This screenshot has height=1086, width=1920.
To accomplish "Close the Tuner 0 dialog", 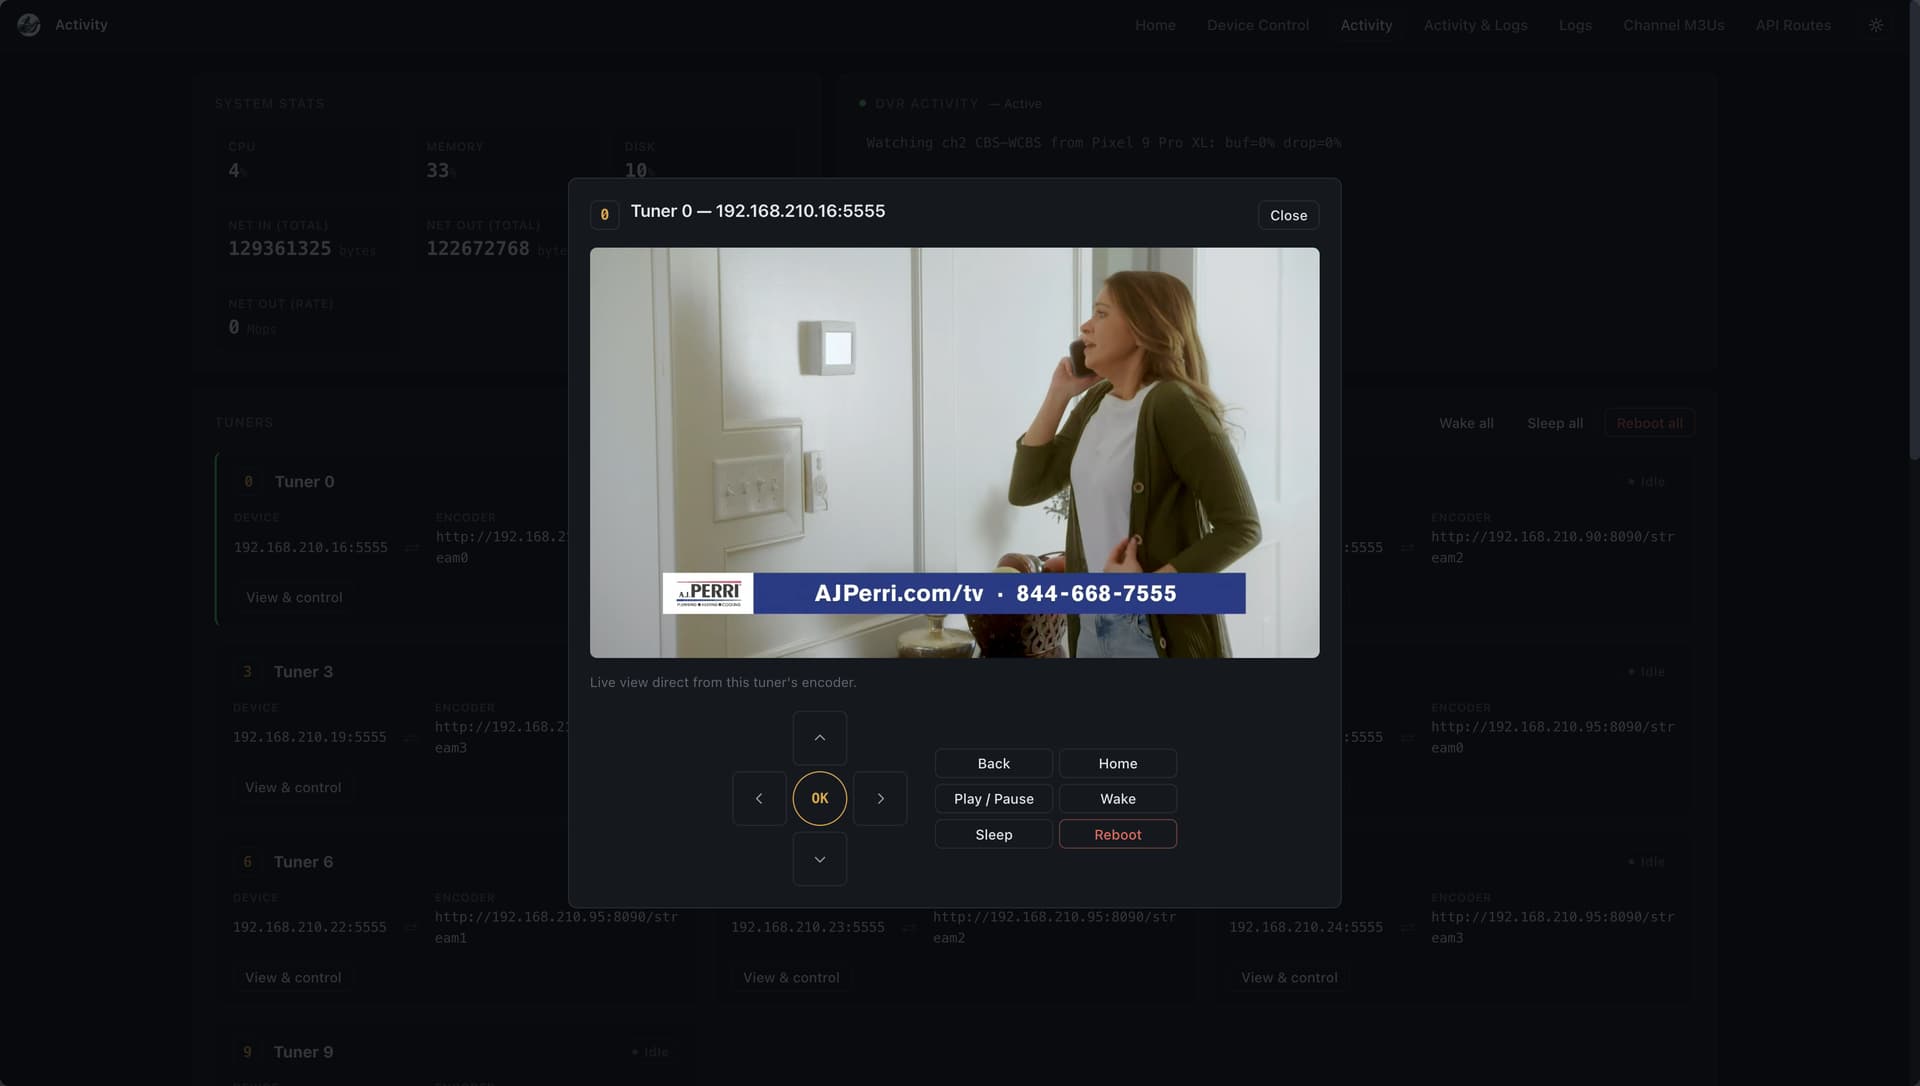I will pyautogui.click(x=1288, y=215).
